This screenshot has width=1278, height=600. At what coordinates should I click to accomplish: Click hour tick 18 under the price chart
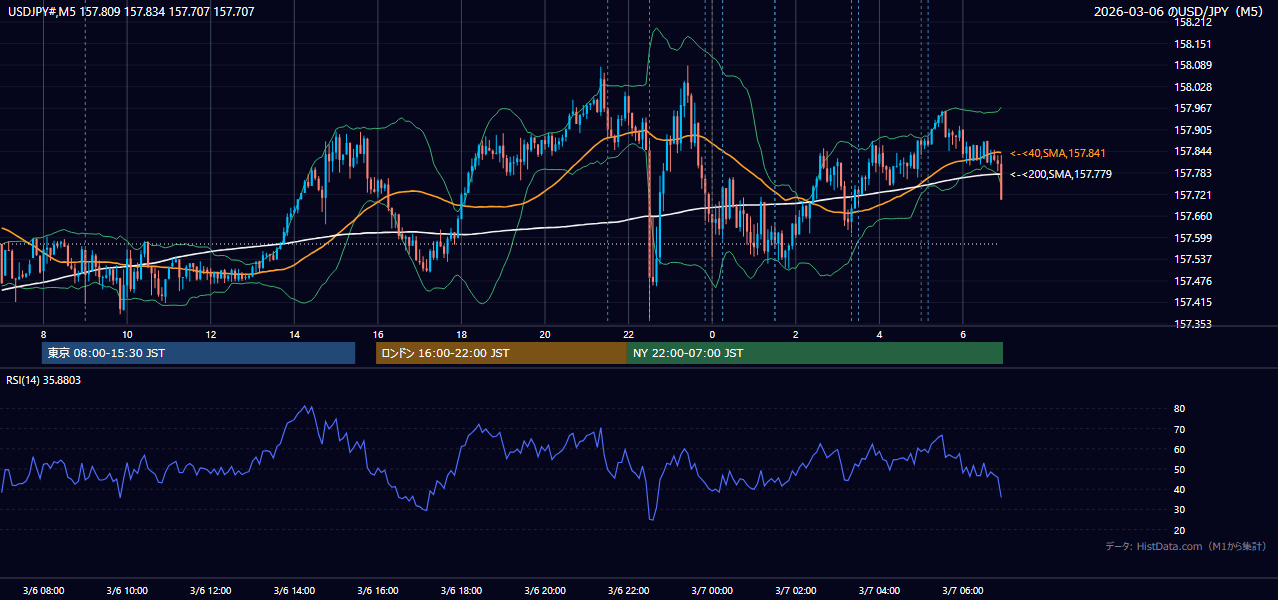tap(461, 334)
